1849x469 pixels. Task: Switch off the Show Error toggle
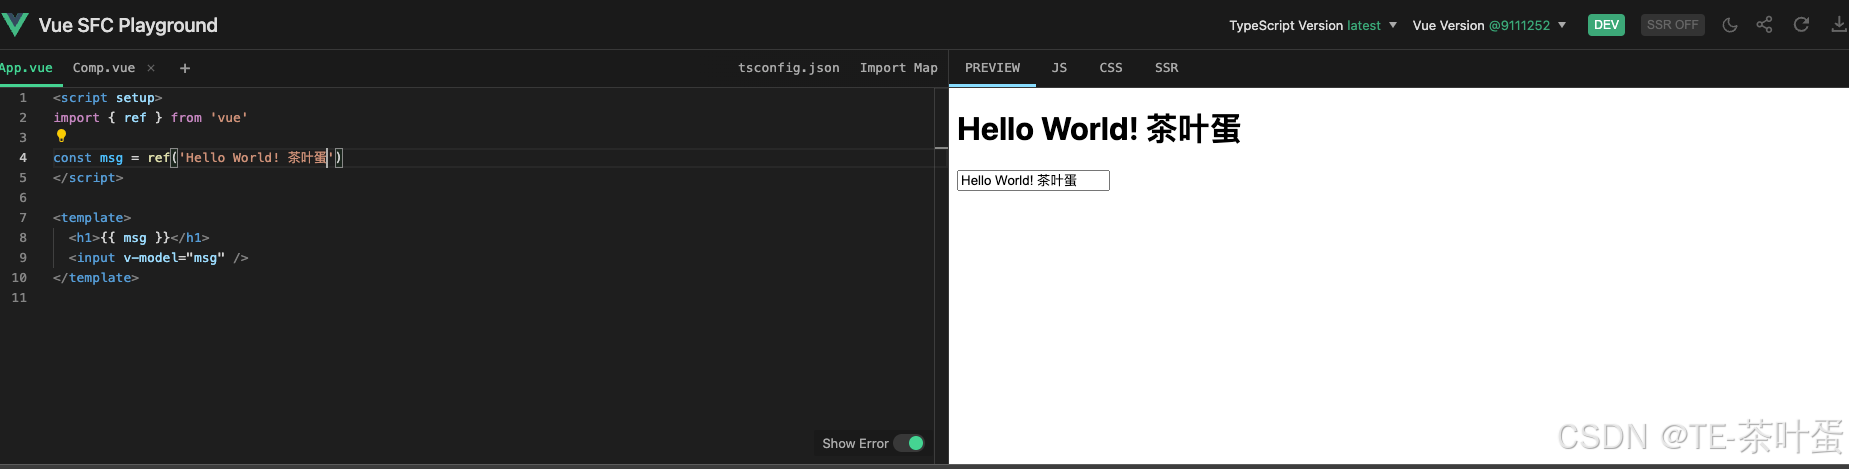pos(909,443)
